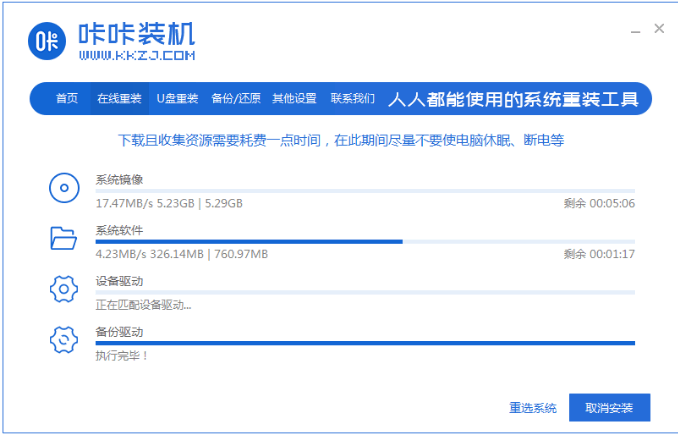Image resolution: width=678 pixels, height=436 pixels.
Task: Close the 咔咔装机 window
Action: pyautogui.click(x=659, y=29)
